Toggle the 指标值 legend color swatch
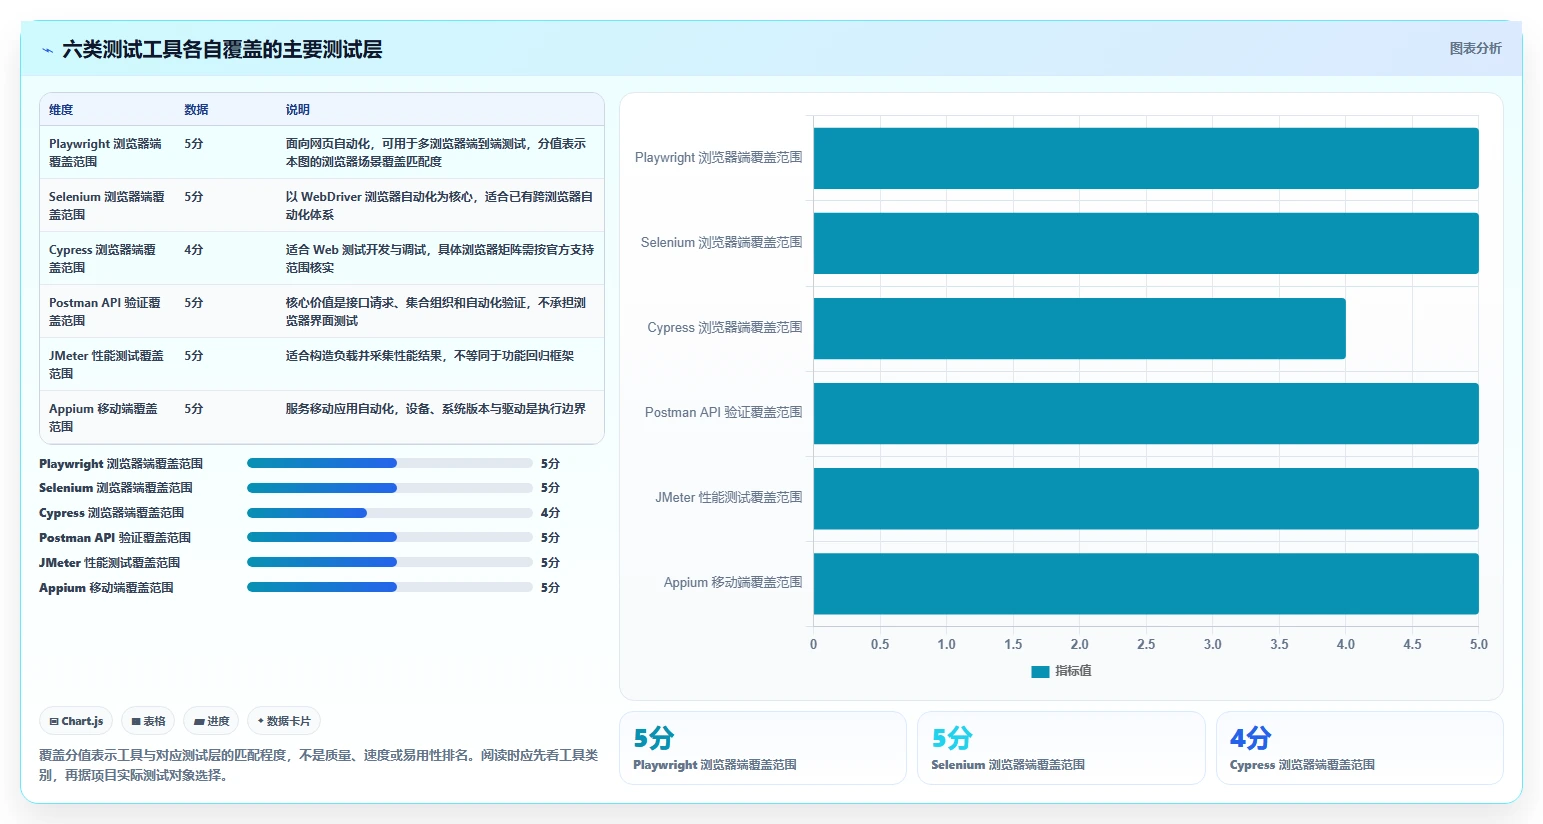The image size is (1543, 824). (x=1040, y=671)
